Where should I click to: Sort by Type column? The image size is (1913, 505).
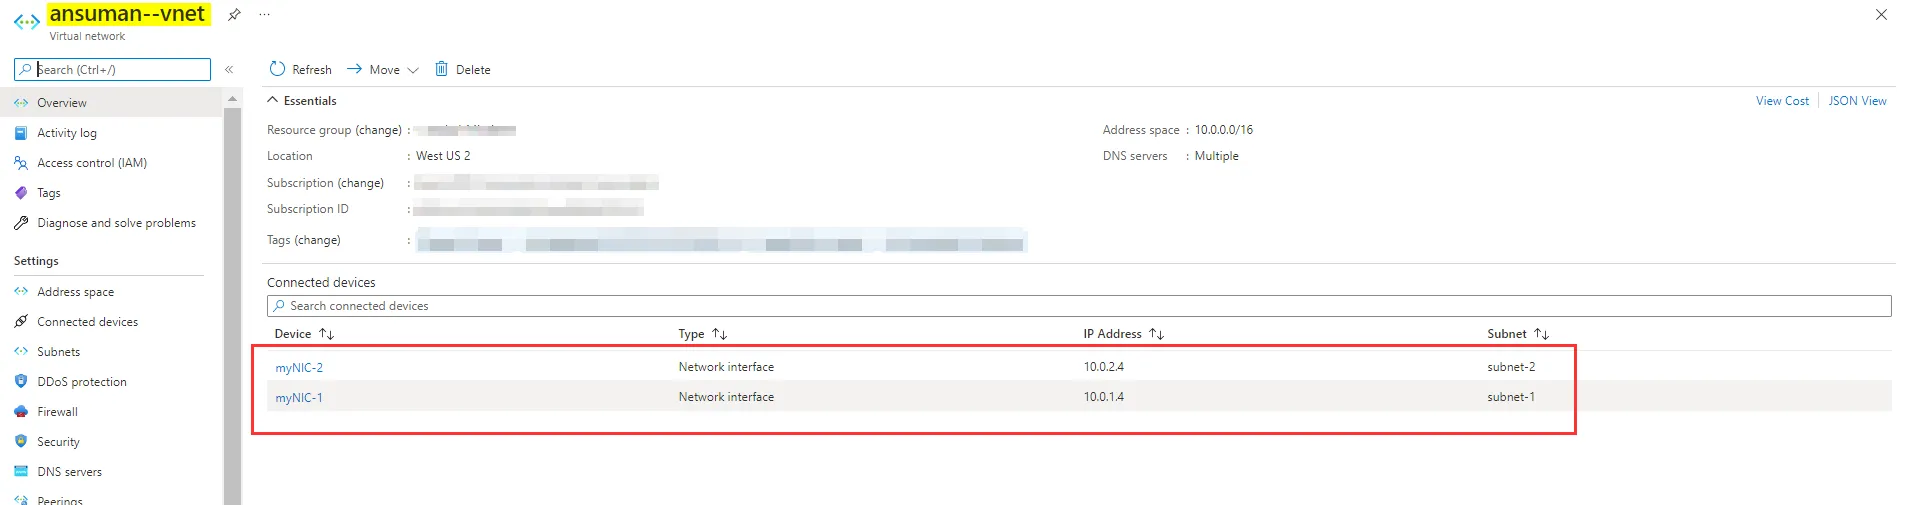(x=702, y=334)
